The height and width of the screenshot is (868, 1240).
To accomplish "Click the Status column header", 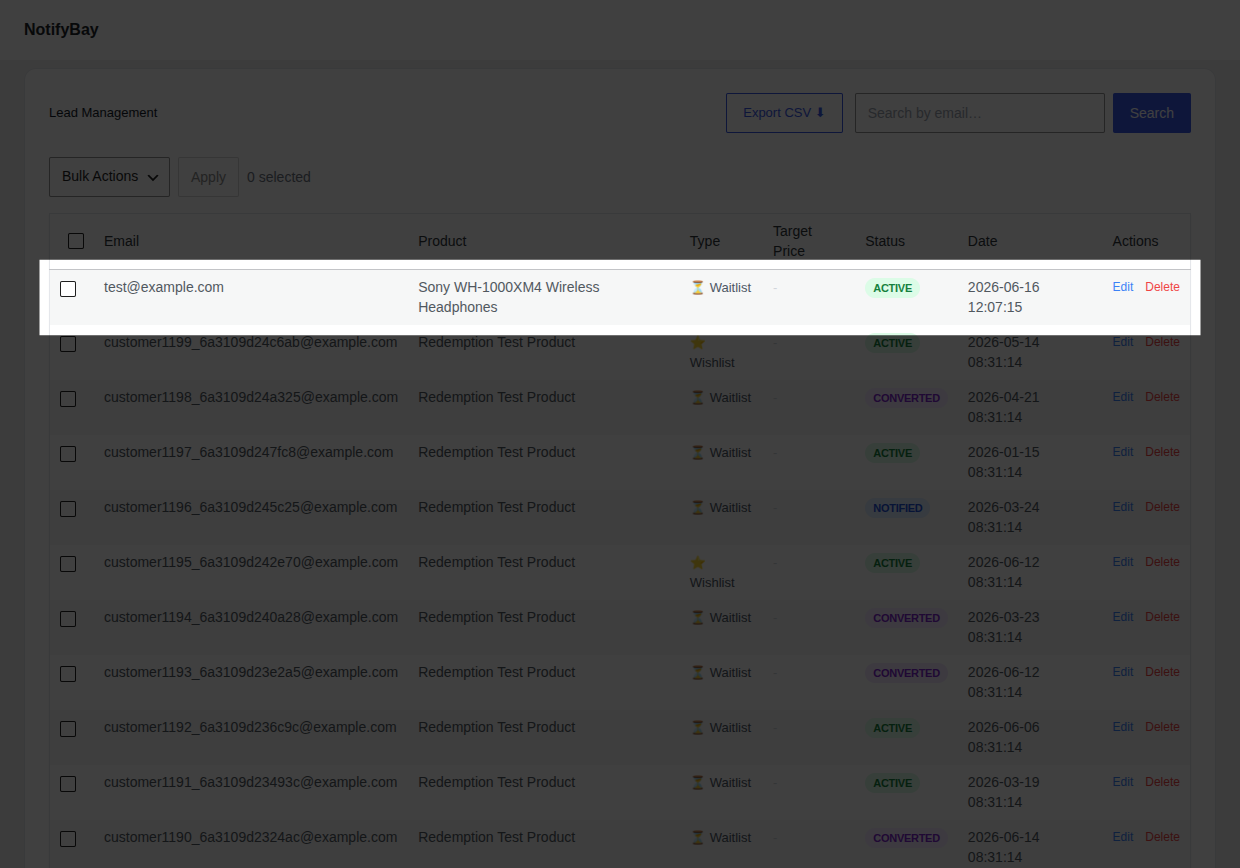I will coord(885,241).
